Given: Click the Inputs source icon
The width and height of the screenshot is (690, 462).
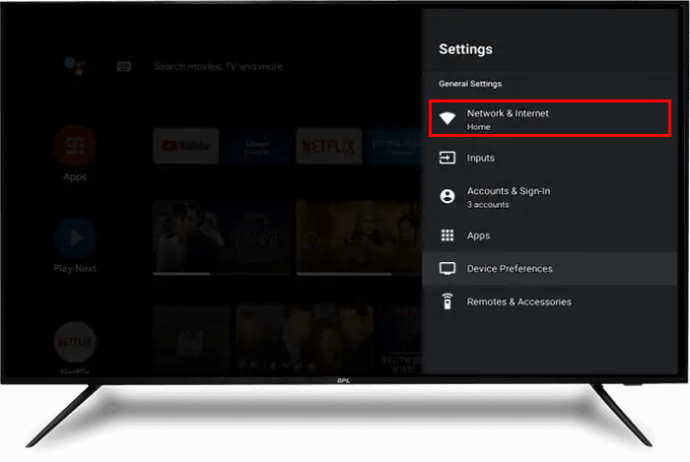Looking at the screenshot, I should coord(448,158).
